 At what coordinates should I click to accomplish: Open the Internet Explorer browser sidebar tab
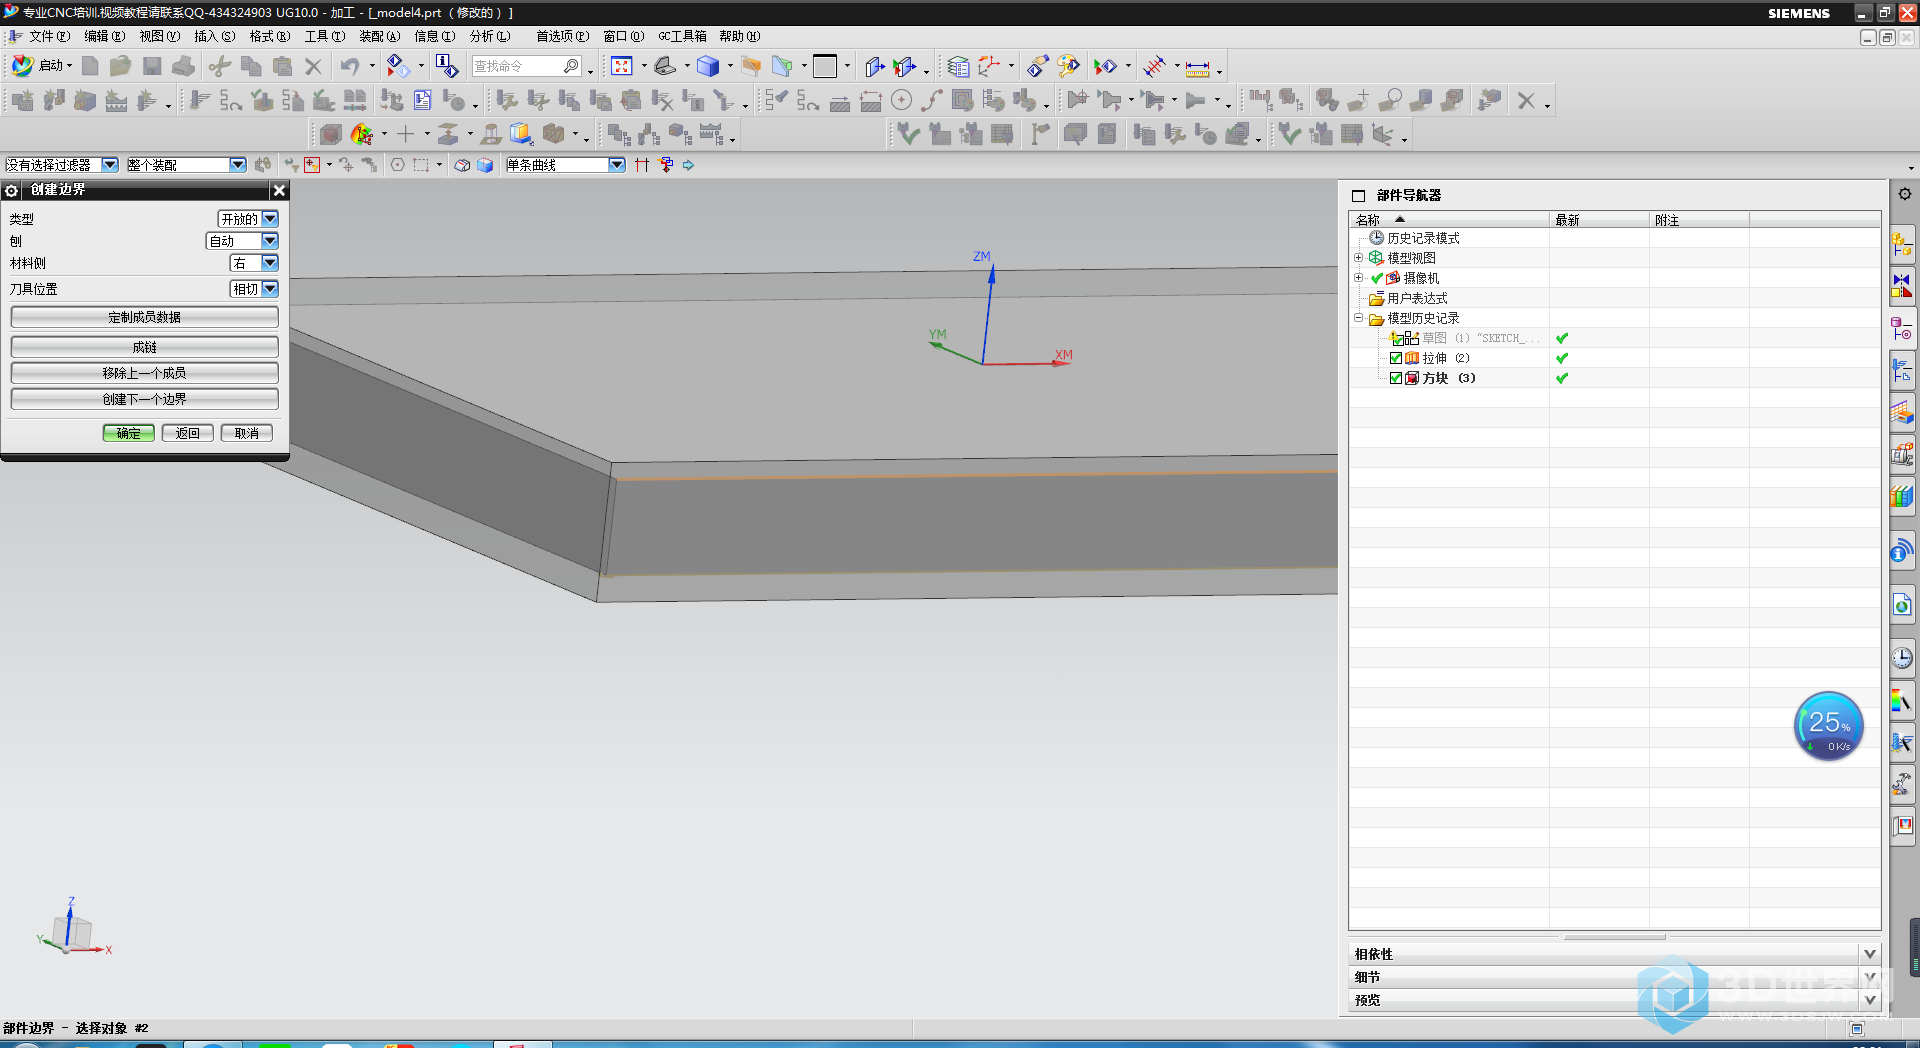point(1902,605)
